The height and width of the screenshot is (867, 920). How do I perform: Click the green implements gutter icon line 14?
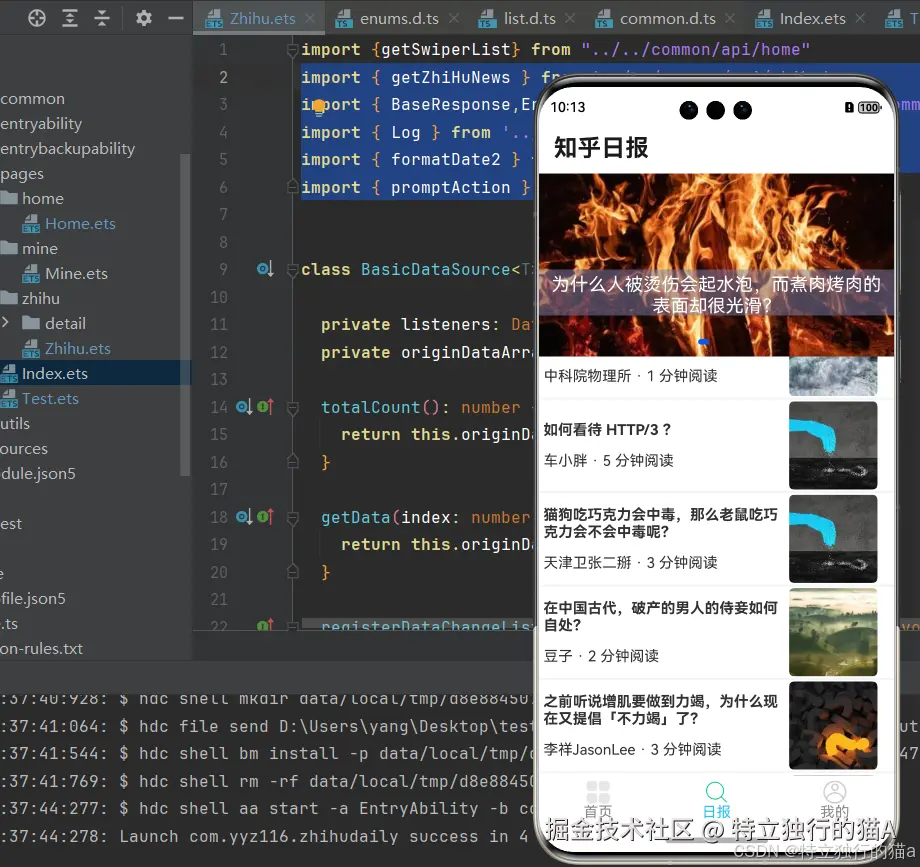click(x=265, y=407)
